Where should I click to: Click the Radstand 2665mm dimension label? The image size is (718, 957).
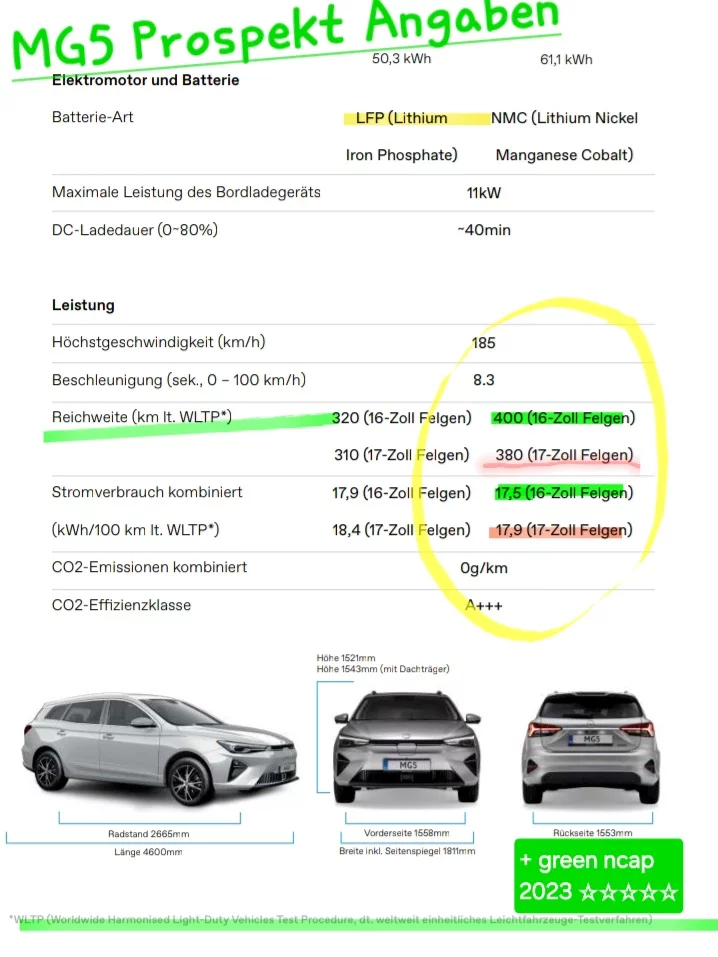click(x=148, y=833)
